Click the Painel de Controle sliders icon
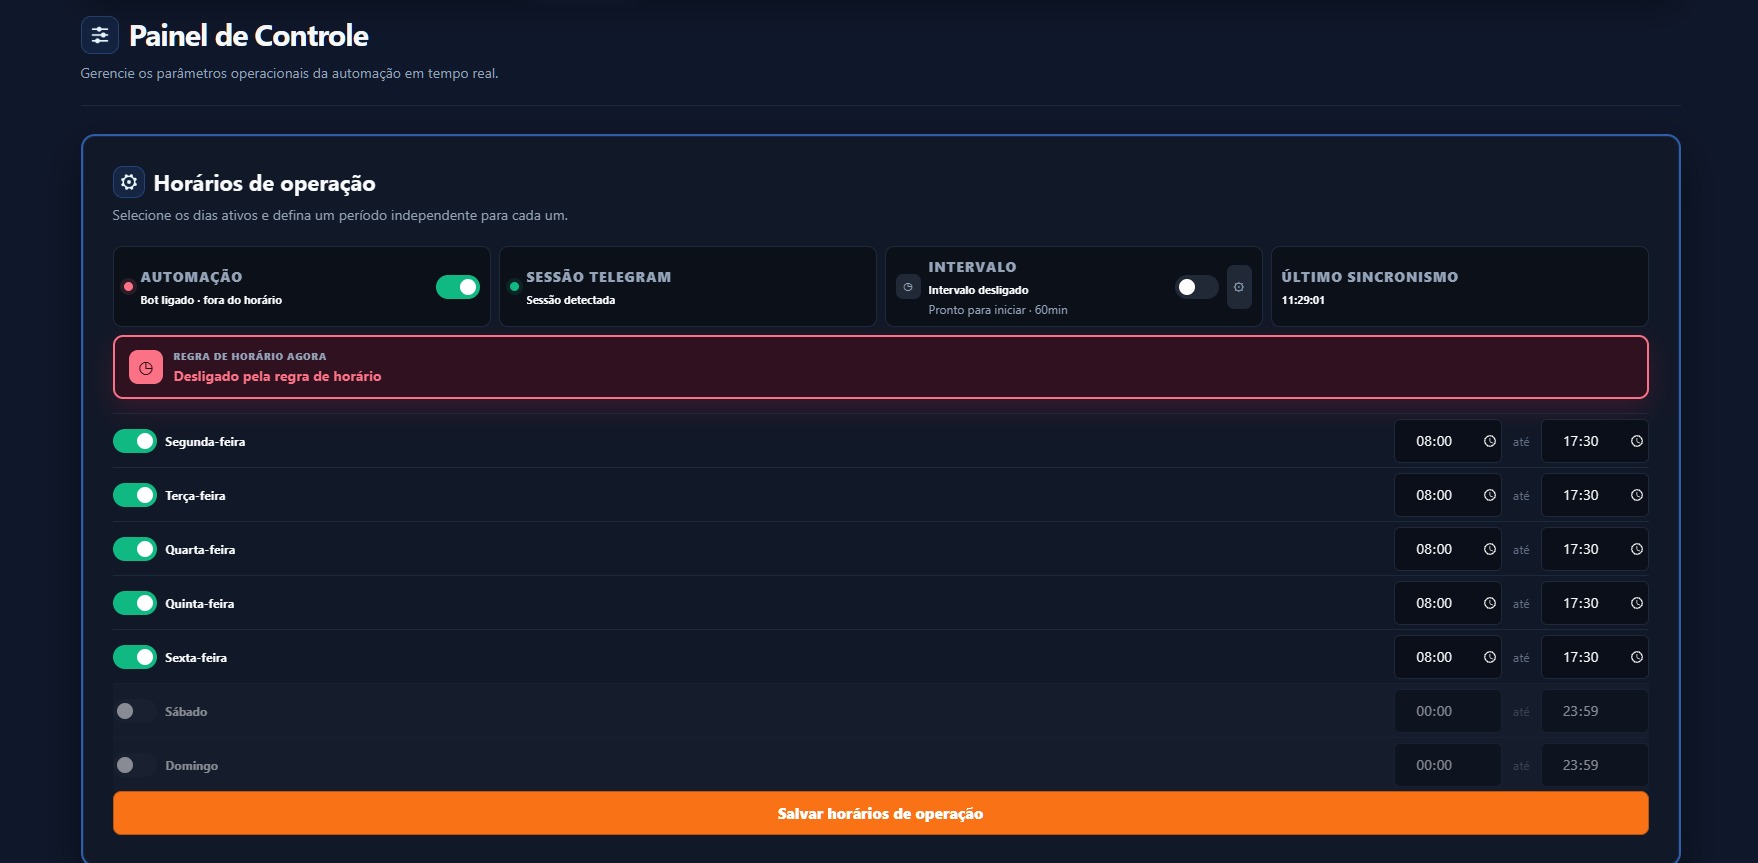This screenshot has width=1758, height=863. [x=100, y=36]
